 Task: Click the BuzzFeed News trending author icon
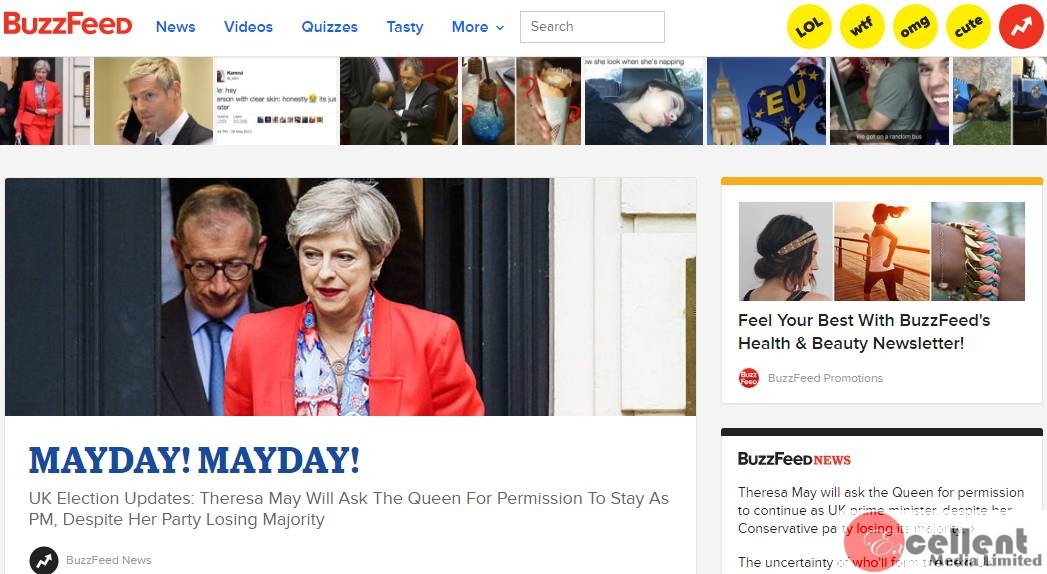[43, 561]
